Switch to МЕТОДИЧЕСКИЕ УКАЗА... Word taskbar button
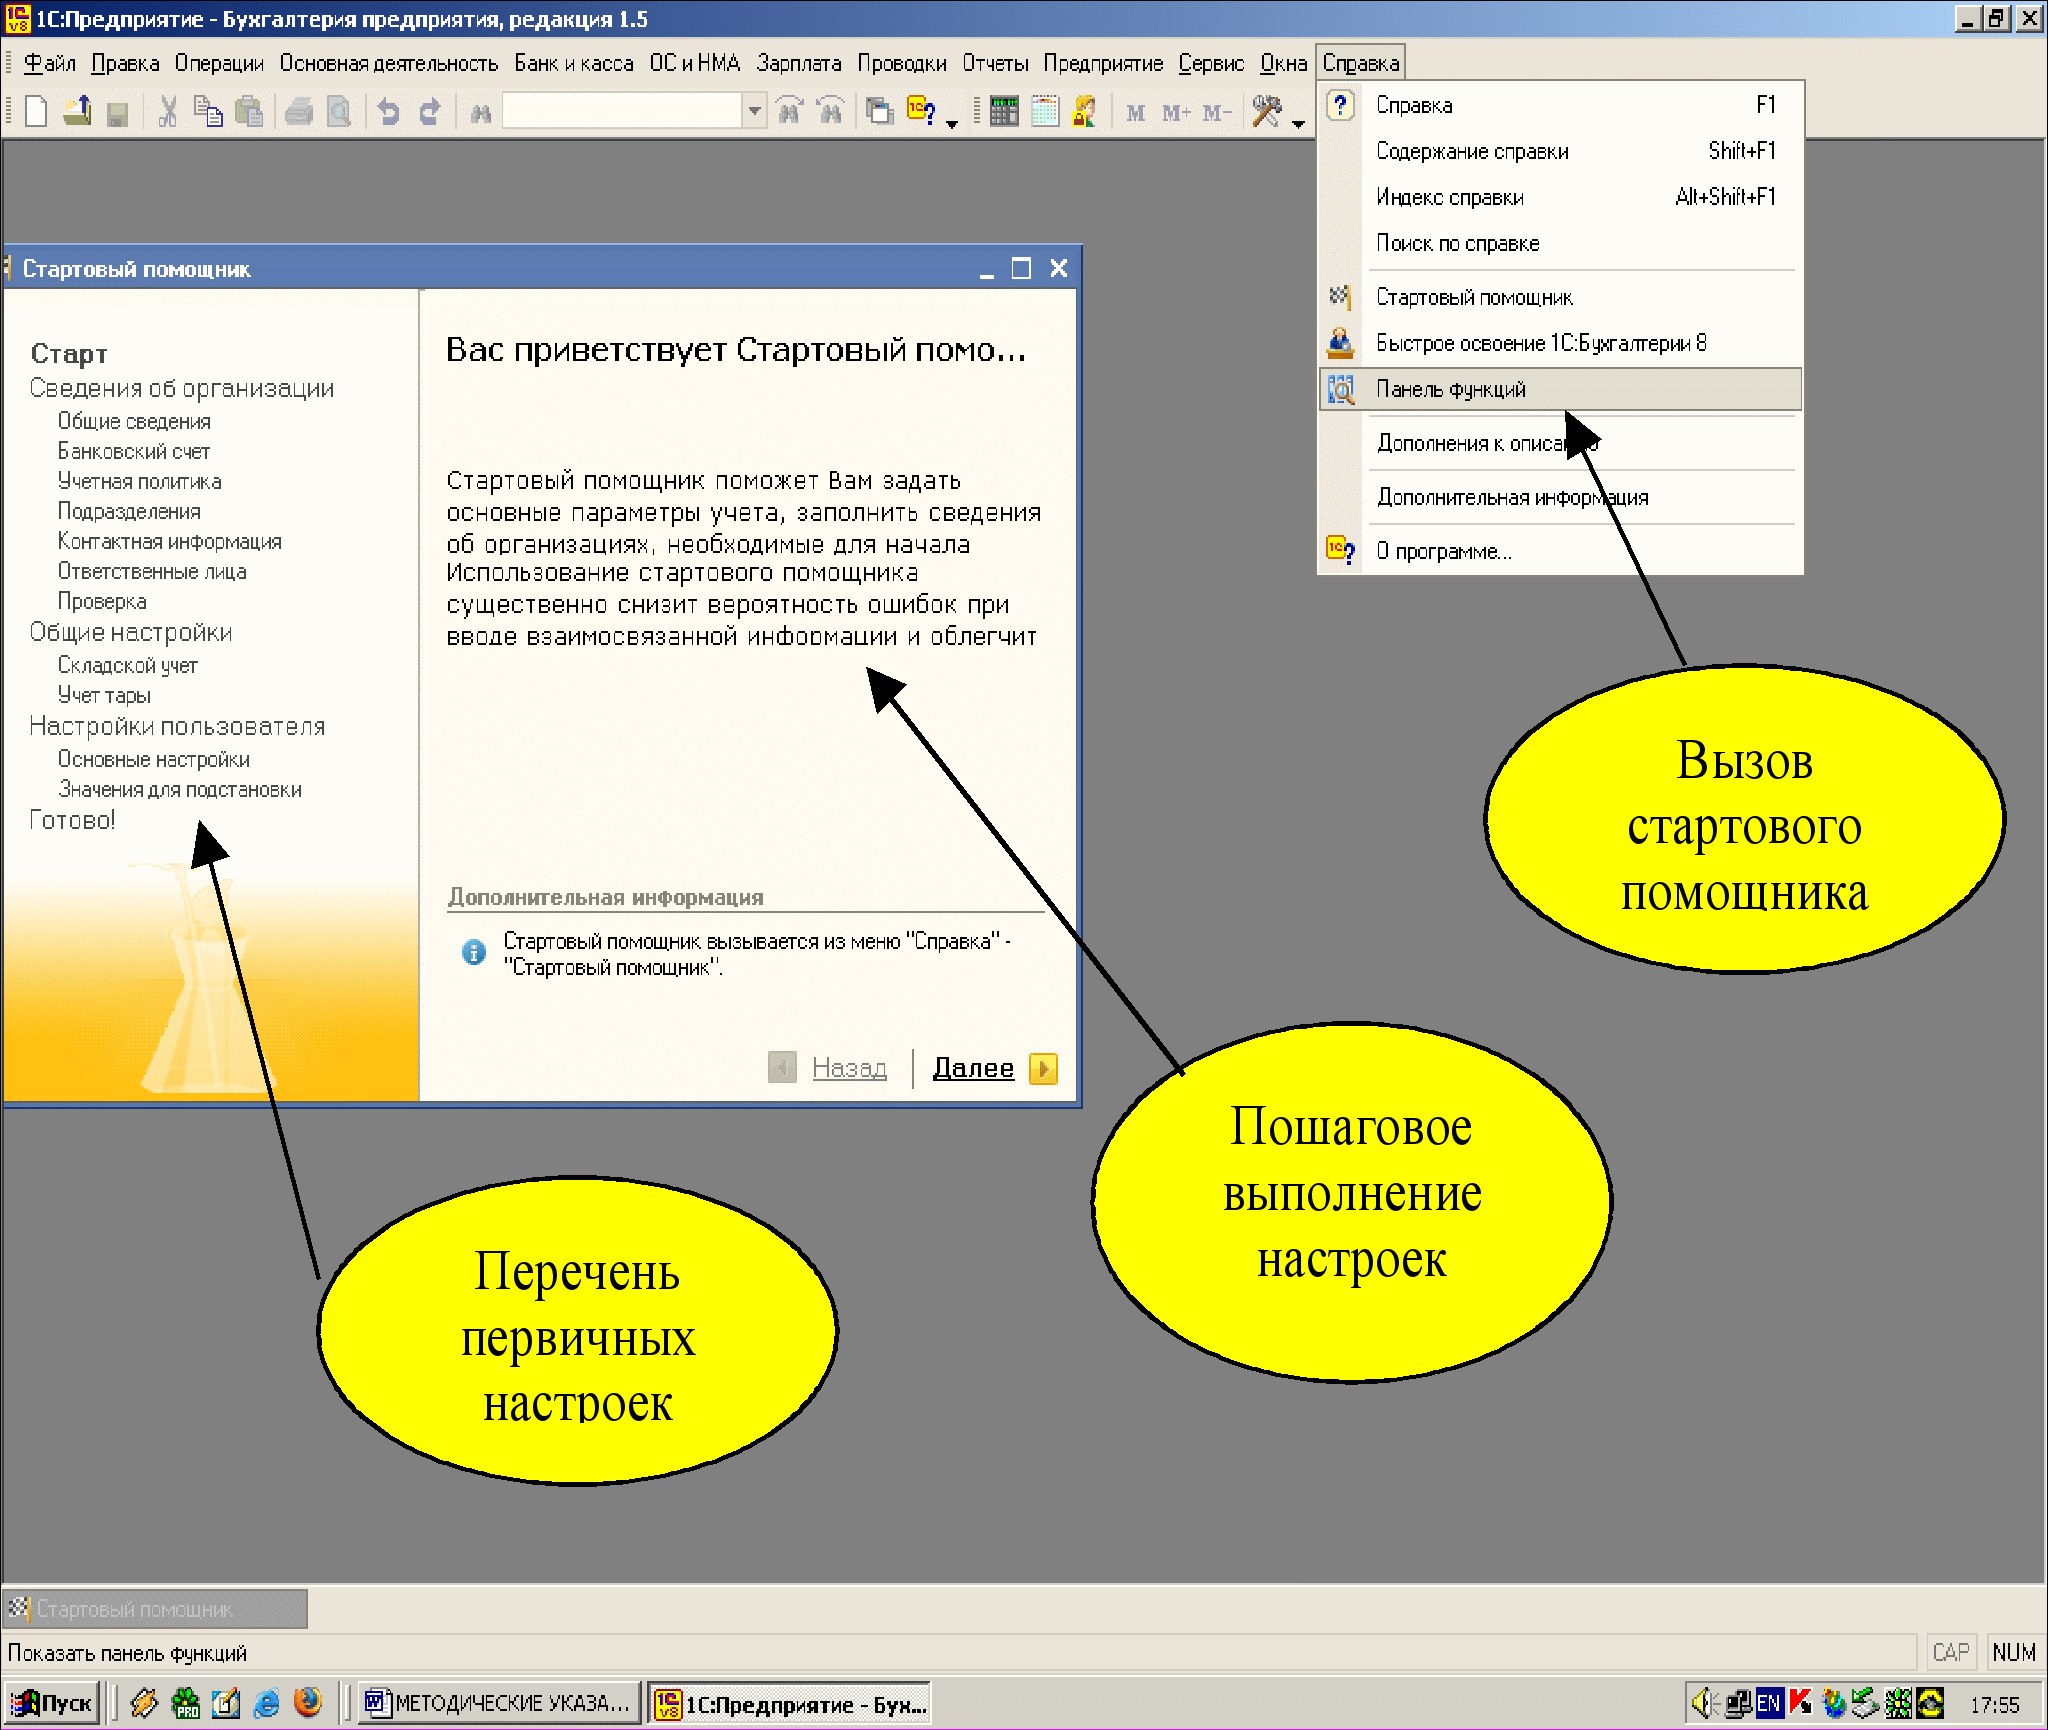Screen dimensions: 2048x1730 [x=499, y=1703]
